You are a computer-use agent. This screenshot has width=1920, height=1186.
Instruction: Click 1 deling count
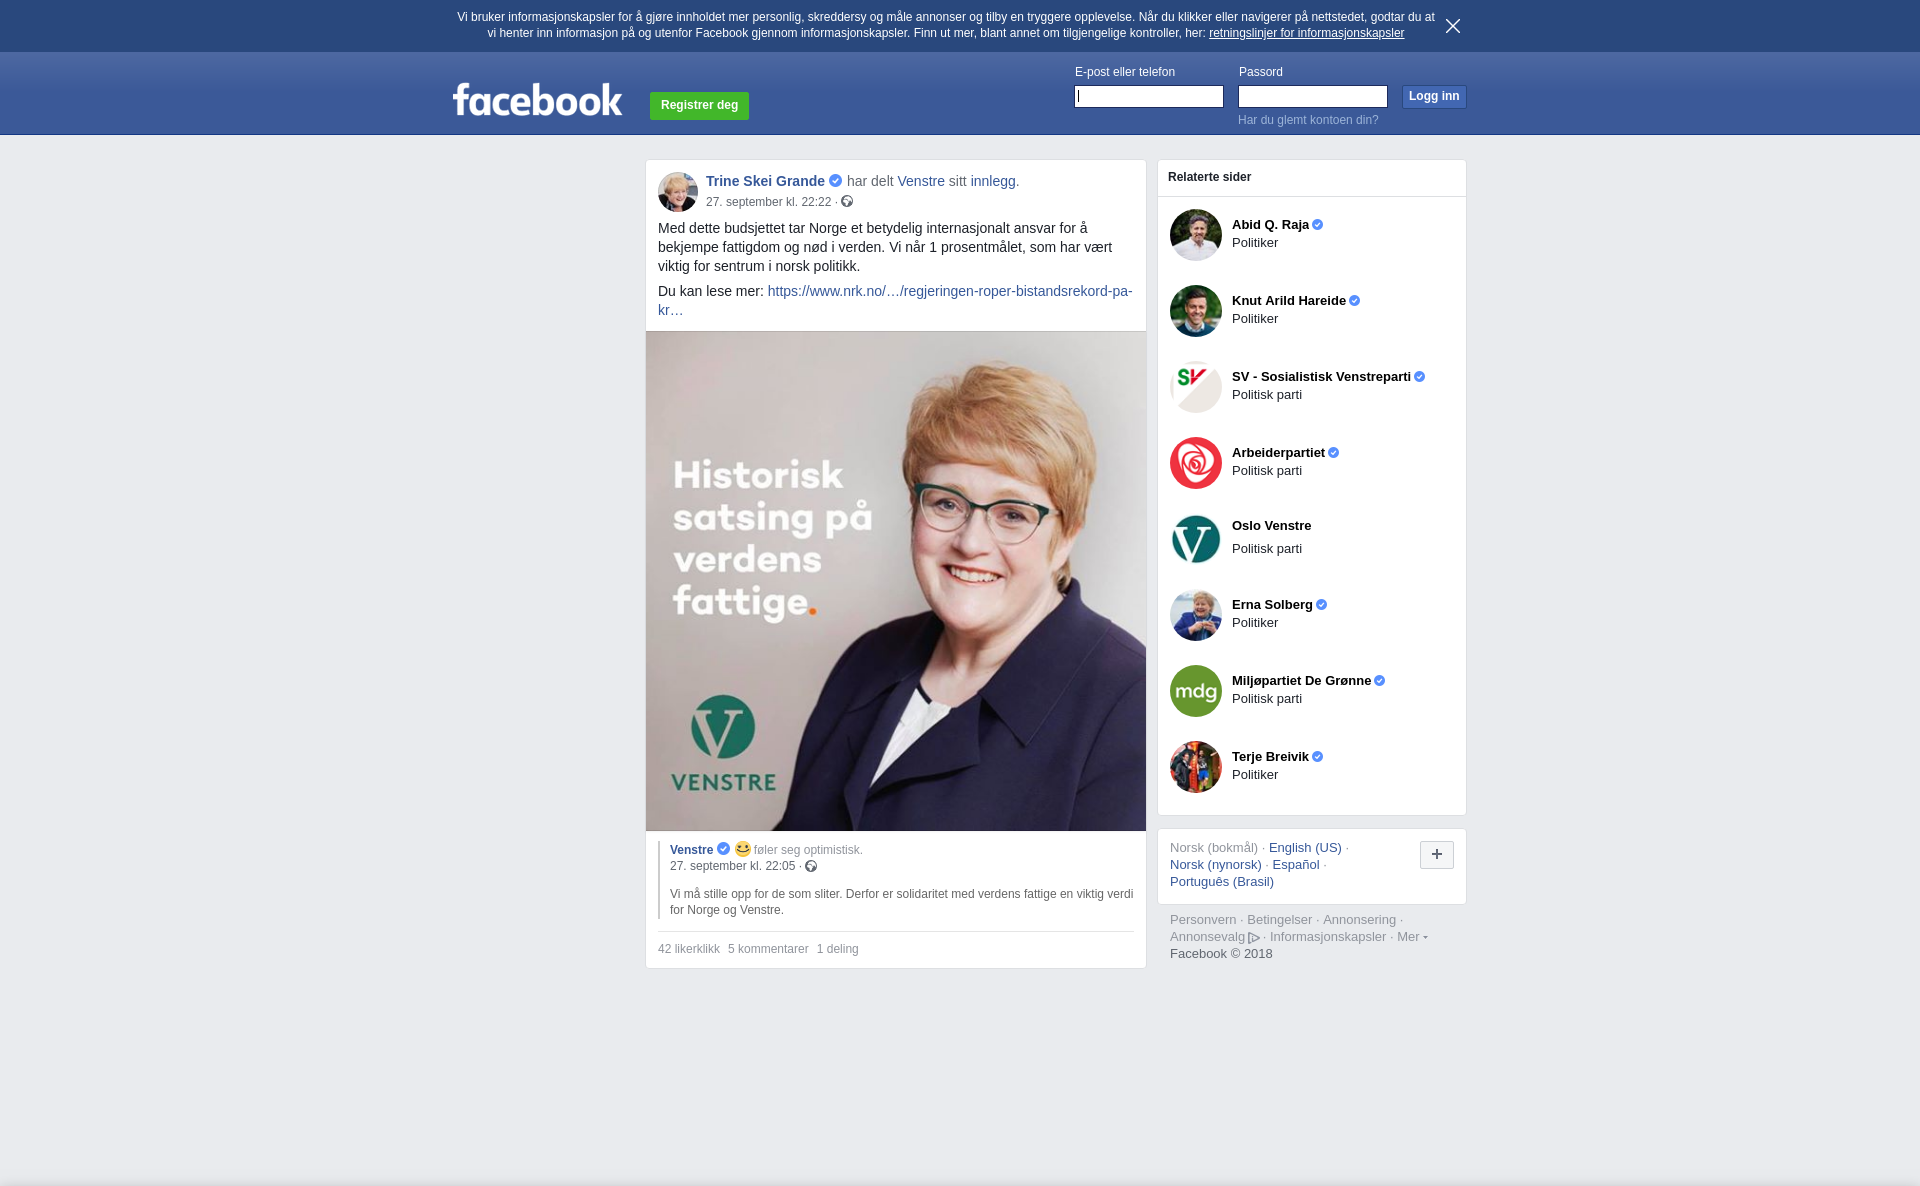(838, 949)
